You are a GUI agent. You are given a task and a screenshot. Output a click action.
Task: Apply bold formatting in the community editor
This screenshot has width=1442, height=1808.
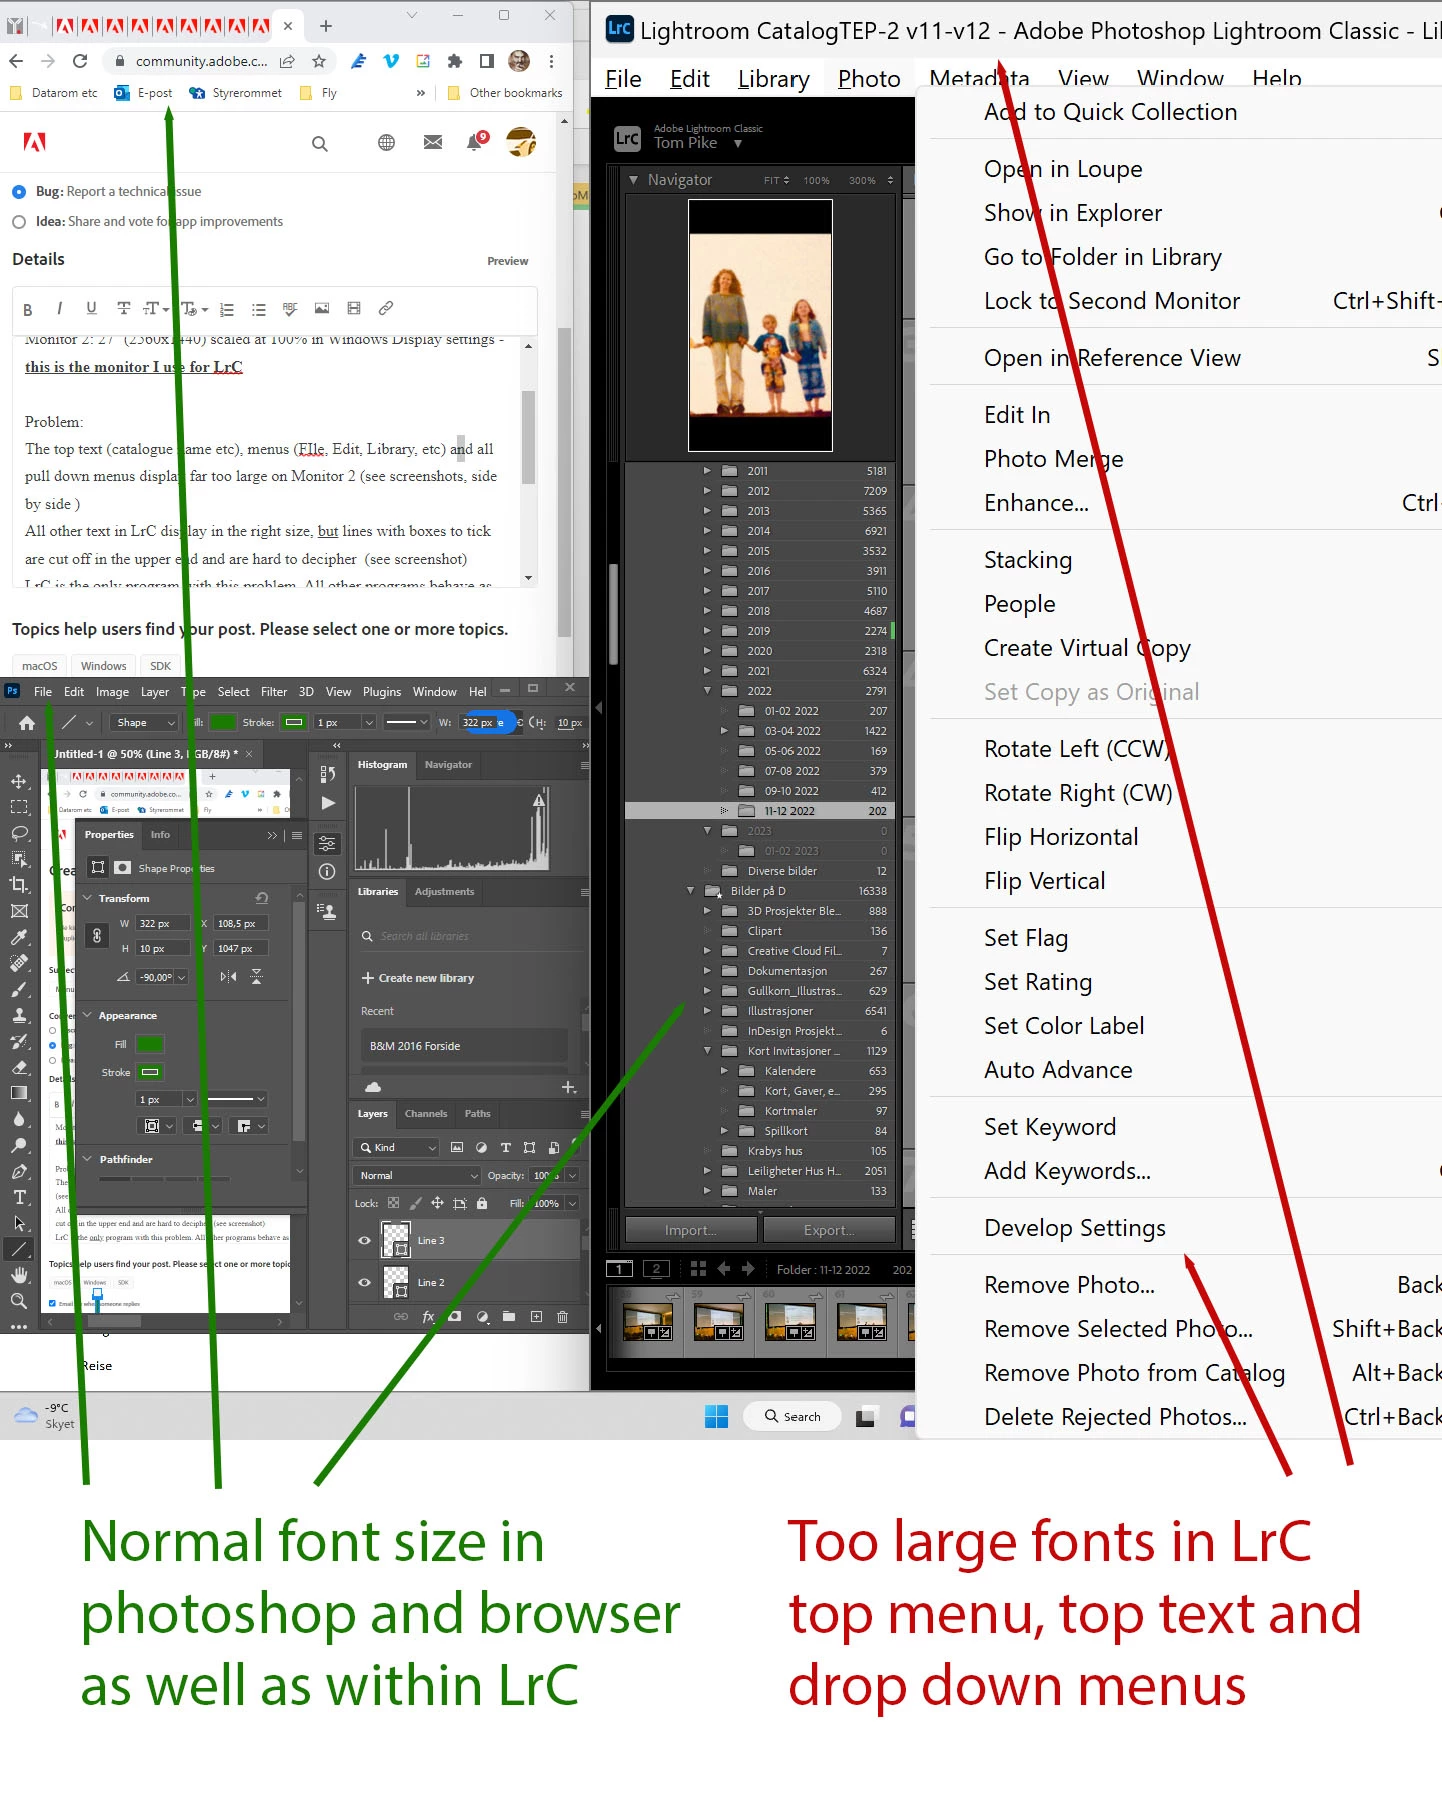(x=28, y=309)
